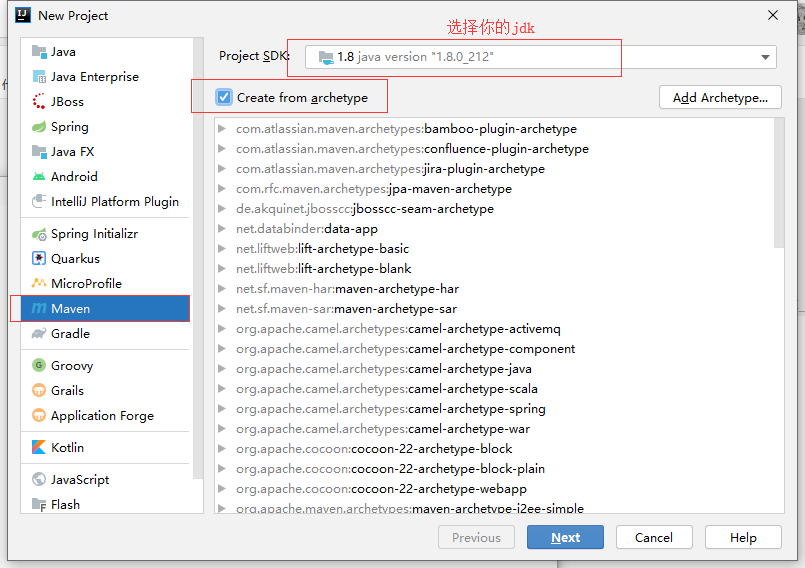This screenshot has height=568, width=805.
Task: Select Gradle project type
Action: 107,334
